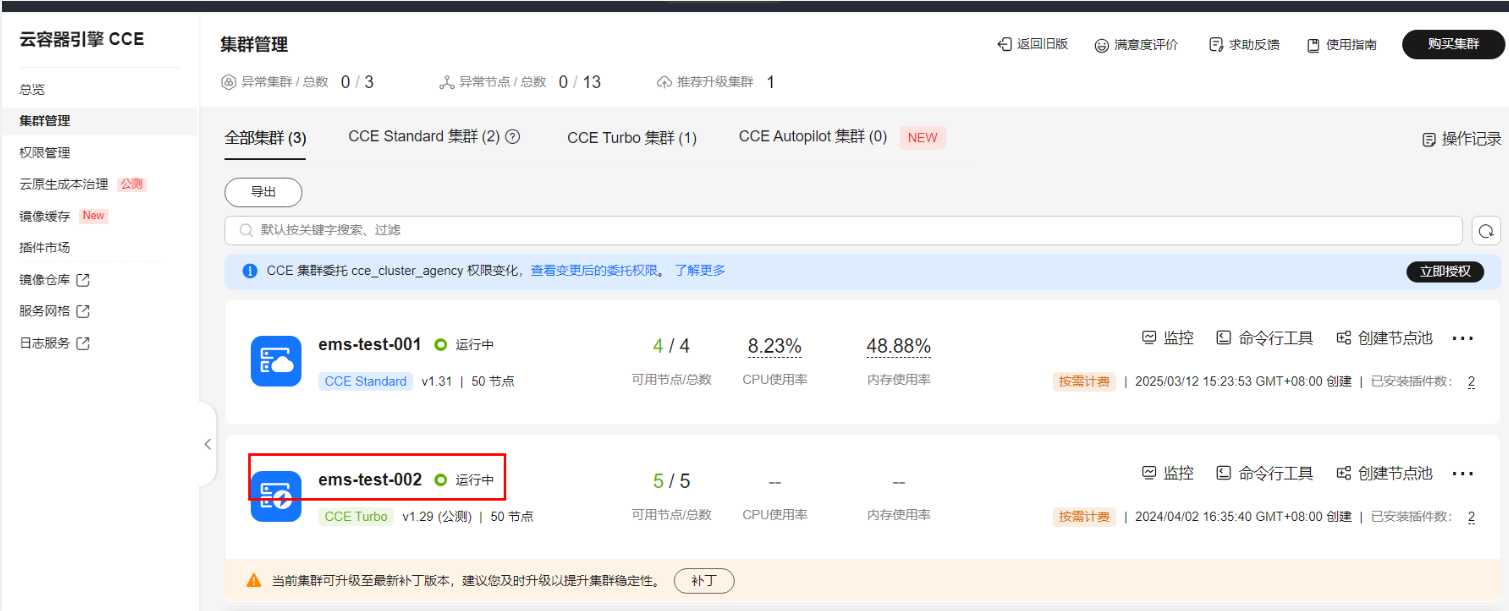Click installed plugin count for ems-test-002
The height and width of the screenshot is (611, 1509).
click(x=1471, y=517)
